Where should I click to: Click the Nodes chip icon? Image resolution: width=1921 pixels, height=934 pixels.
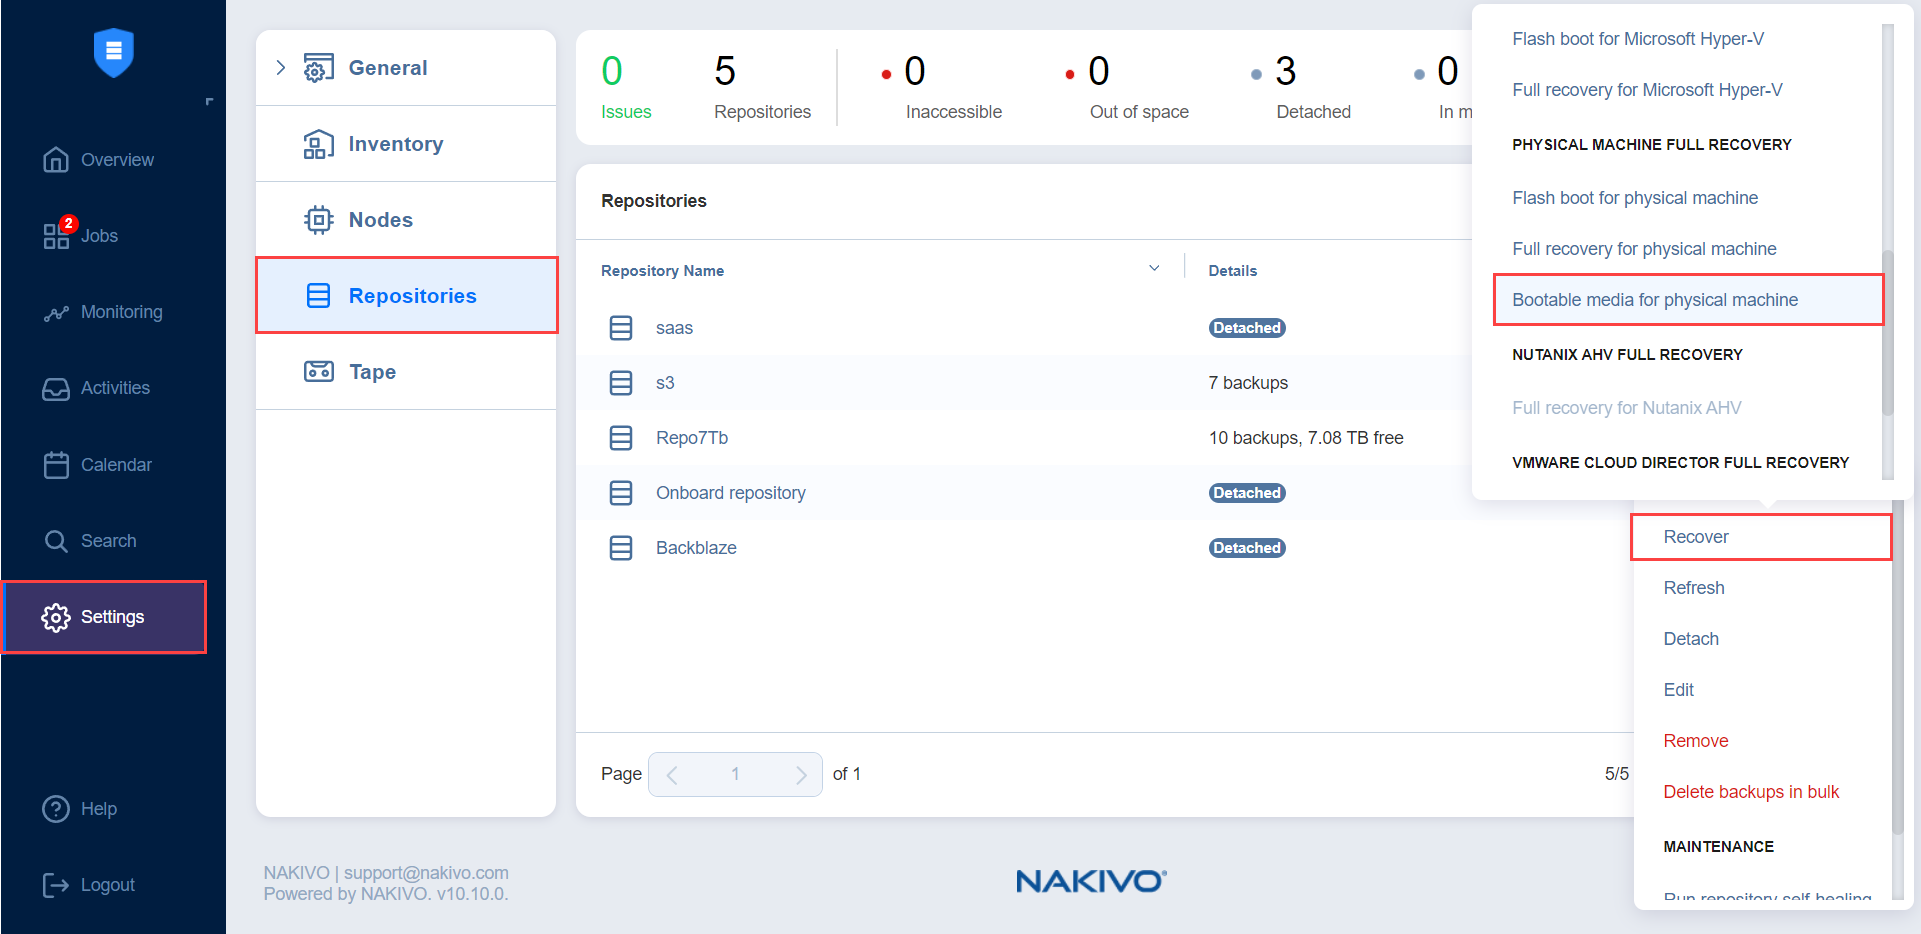point(318,220)
